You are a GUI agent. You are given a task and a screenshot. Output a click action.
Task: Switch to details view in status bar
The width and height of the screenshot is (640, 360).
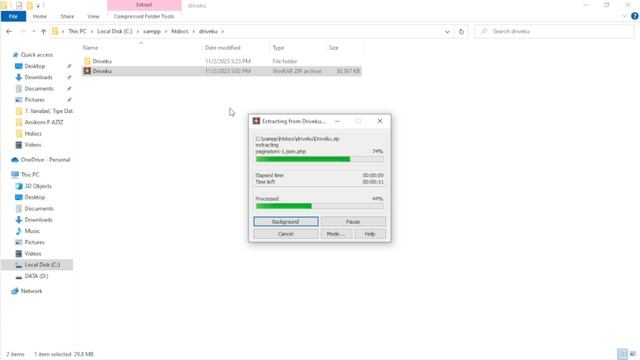click(622, 354)
